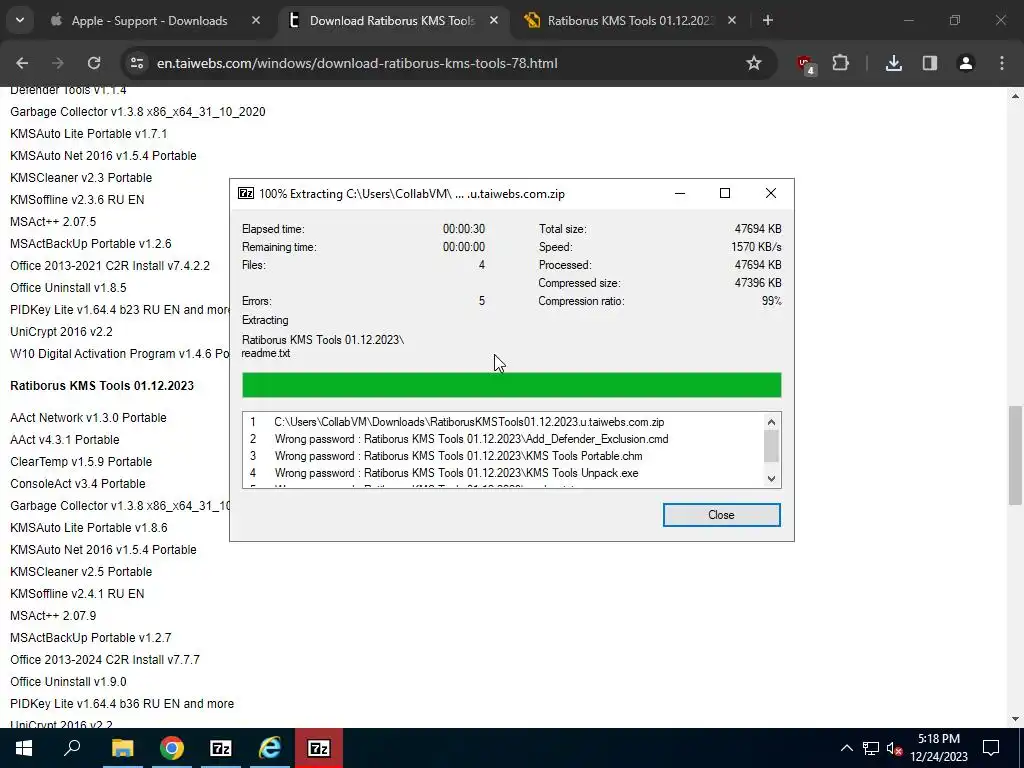Toggle the browser side panel
This screenshot has height=768, width=1024.
click(930, 63)
